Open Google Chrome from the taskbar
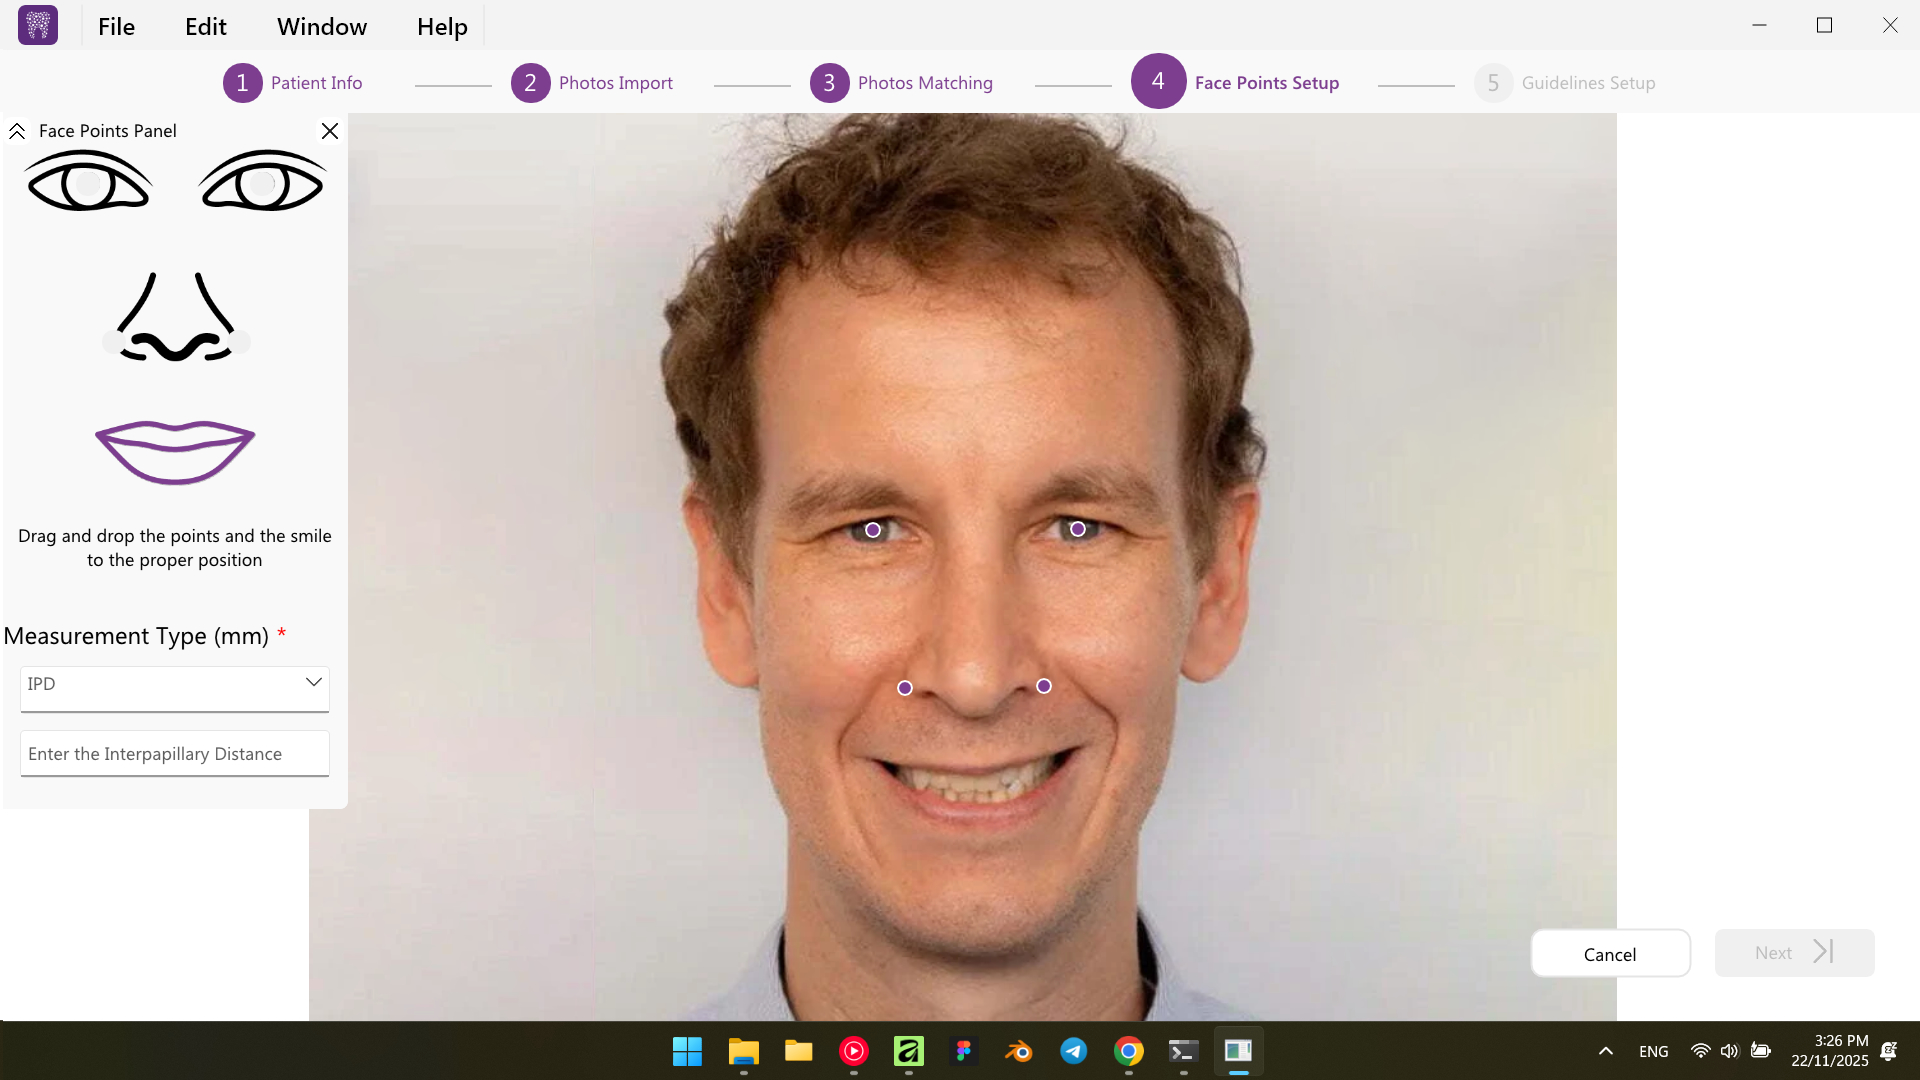1920x1080 pixels. (1128, 1051)
